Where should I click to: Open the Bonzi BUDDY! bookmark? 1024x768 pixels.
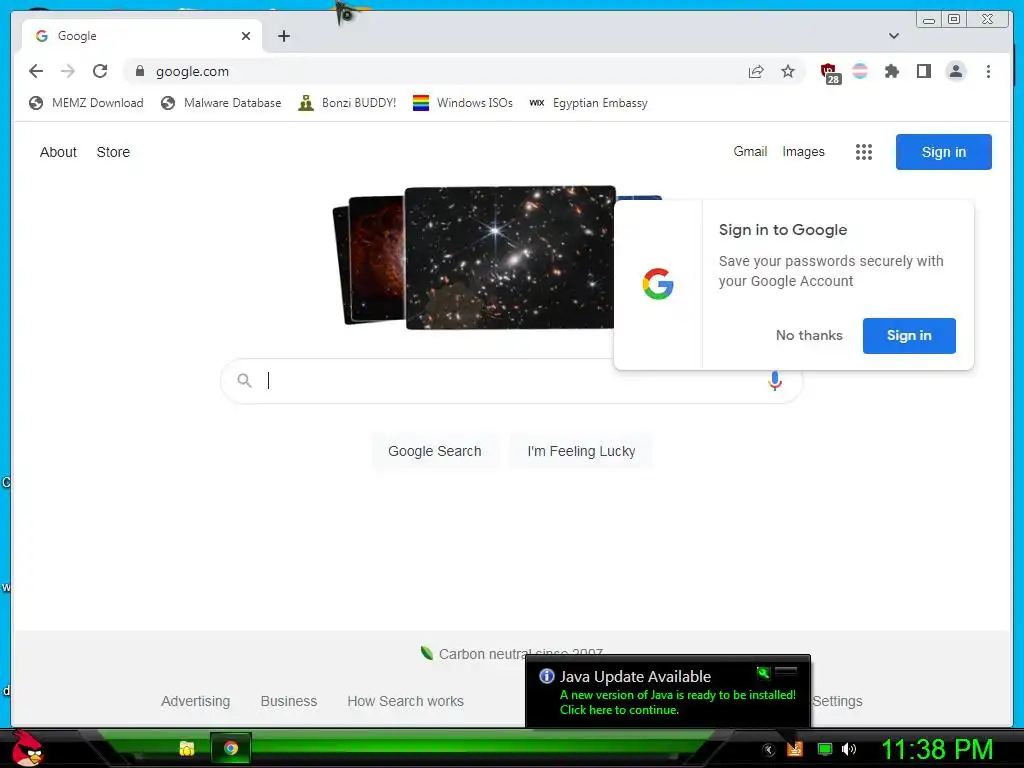347,103
